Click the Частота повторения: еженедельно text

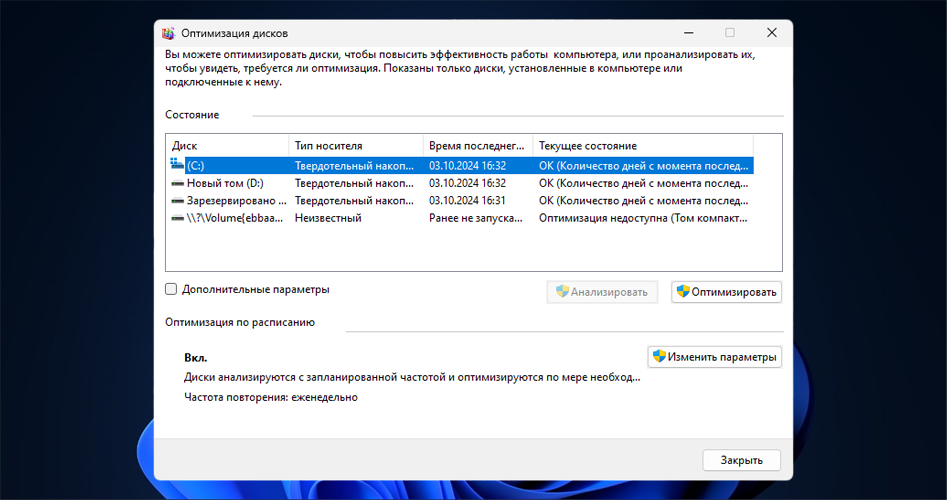coord(271,397)
